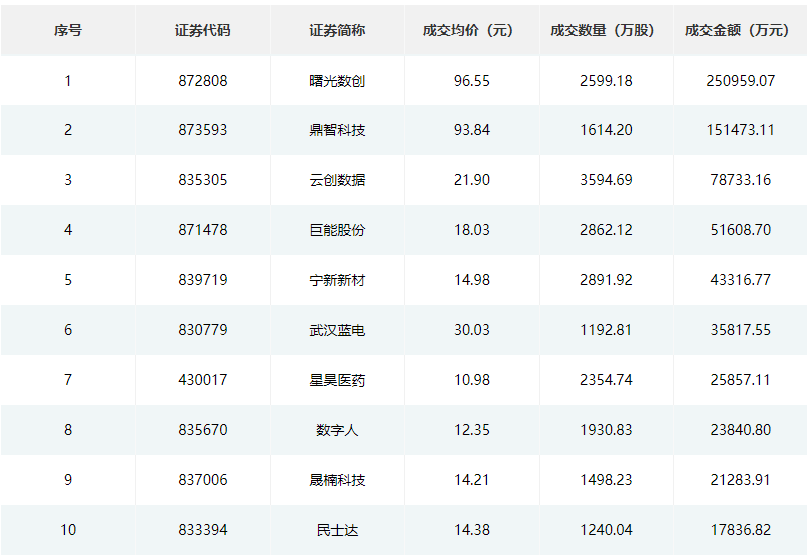
Task: Click security code 872808
Action: (x=202, y=80)
